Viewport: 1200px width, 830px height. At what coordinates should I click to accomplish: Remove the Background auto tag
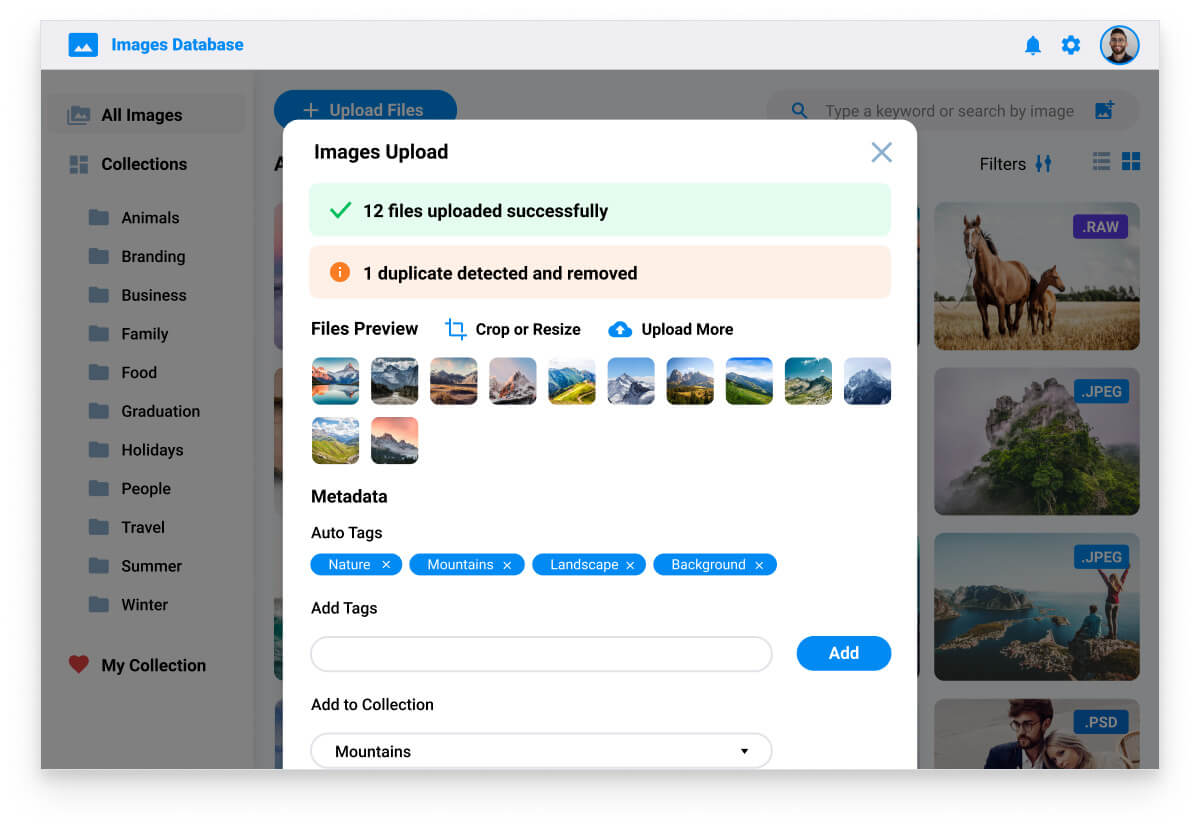[759, 565]
